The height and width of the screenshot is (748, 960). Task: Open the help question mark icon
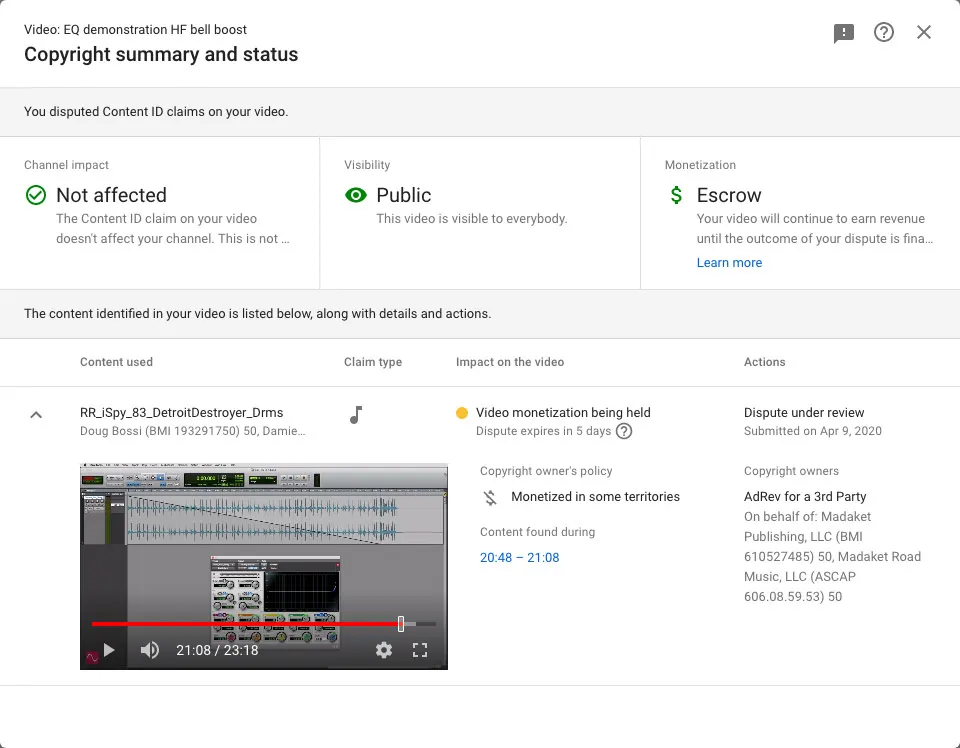(883, 32)
